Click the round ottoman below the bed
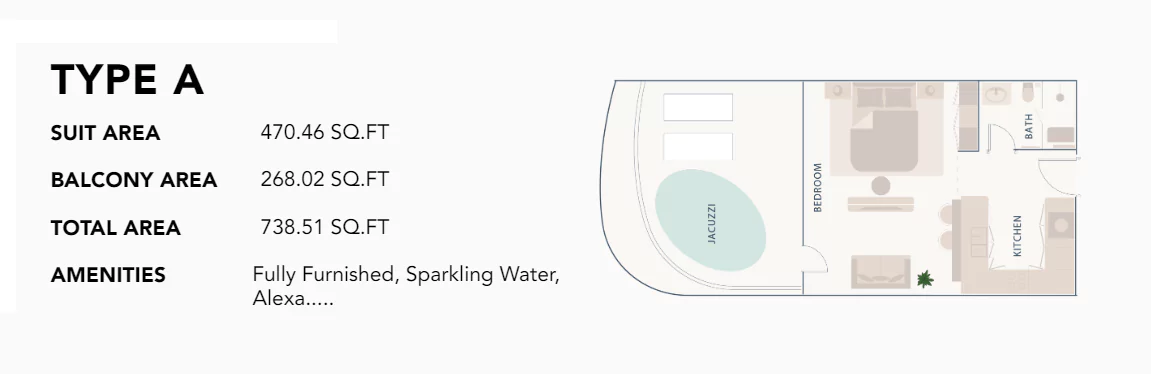This screenshot has width=1151, height=374. pyautogui.click(x=881, y=184)
